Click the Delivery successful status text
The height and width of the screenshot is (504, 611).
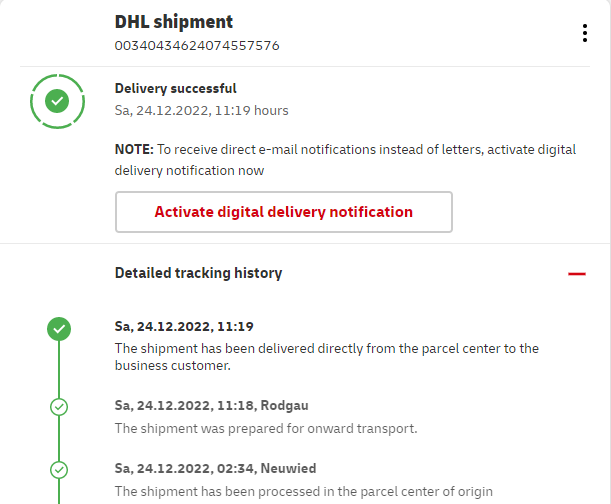[176, 89]
